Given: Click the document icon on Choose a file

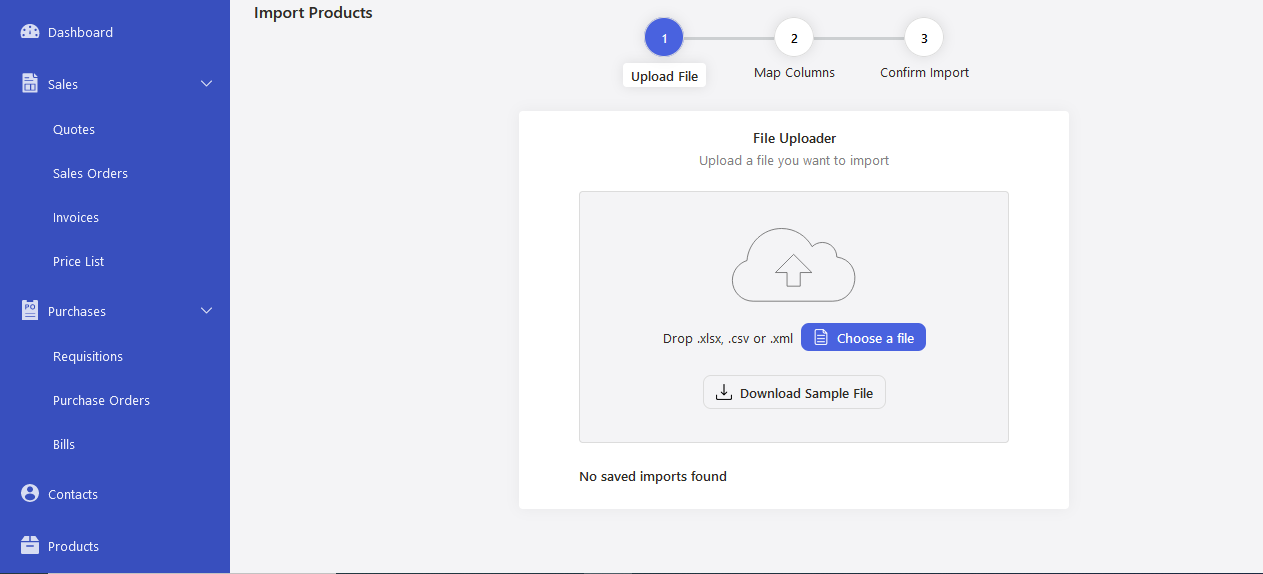Looking at the screenshot, I should click(821, 338).
